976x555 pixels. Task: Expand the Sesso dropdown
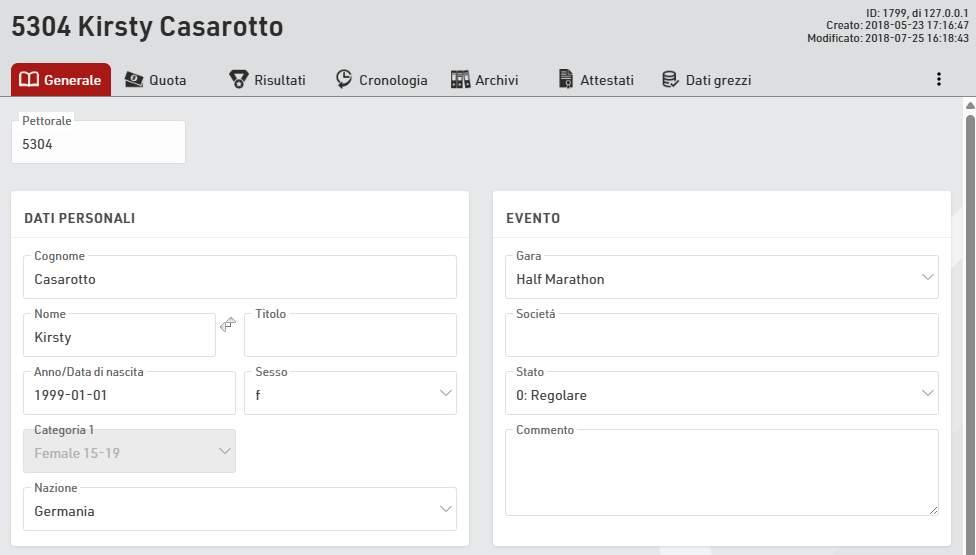coord(445,394)
